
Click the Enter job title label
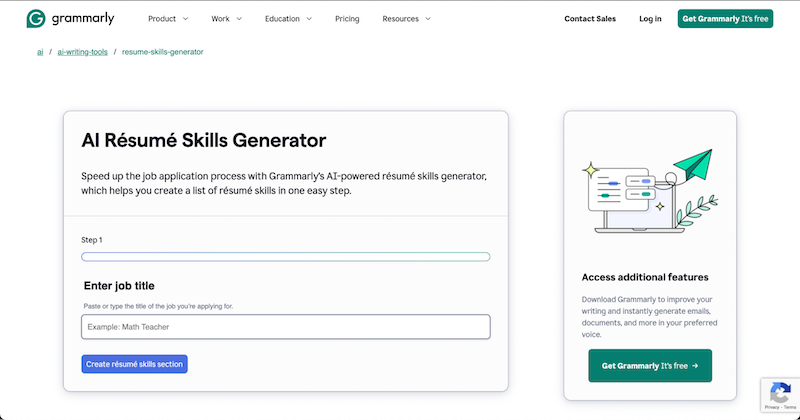(119, 286)
